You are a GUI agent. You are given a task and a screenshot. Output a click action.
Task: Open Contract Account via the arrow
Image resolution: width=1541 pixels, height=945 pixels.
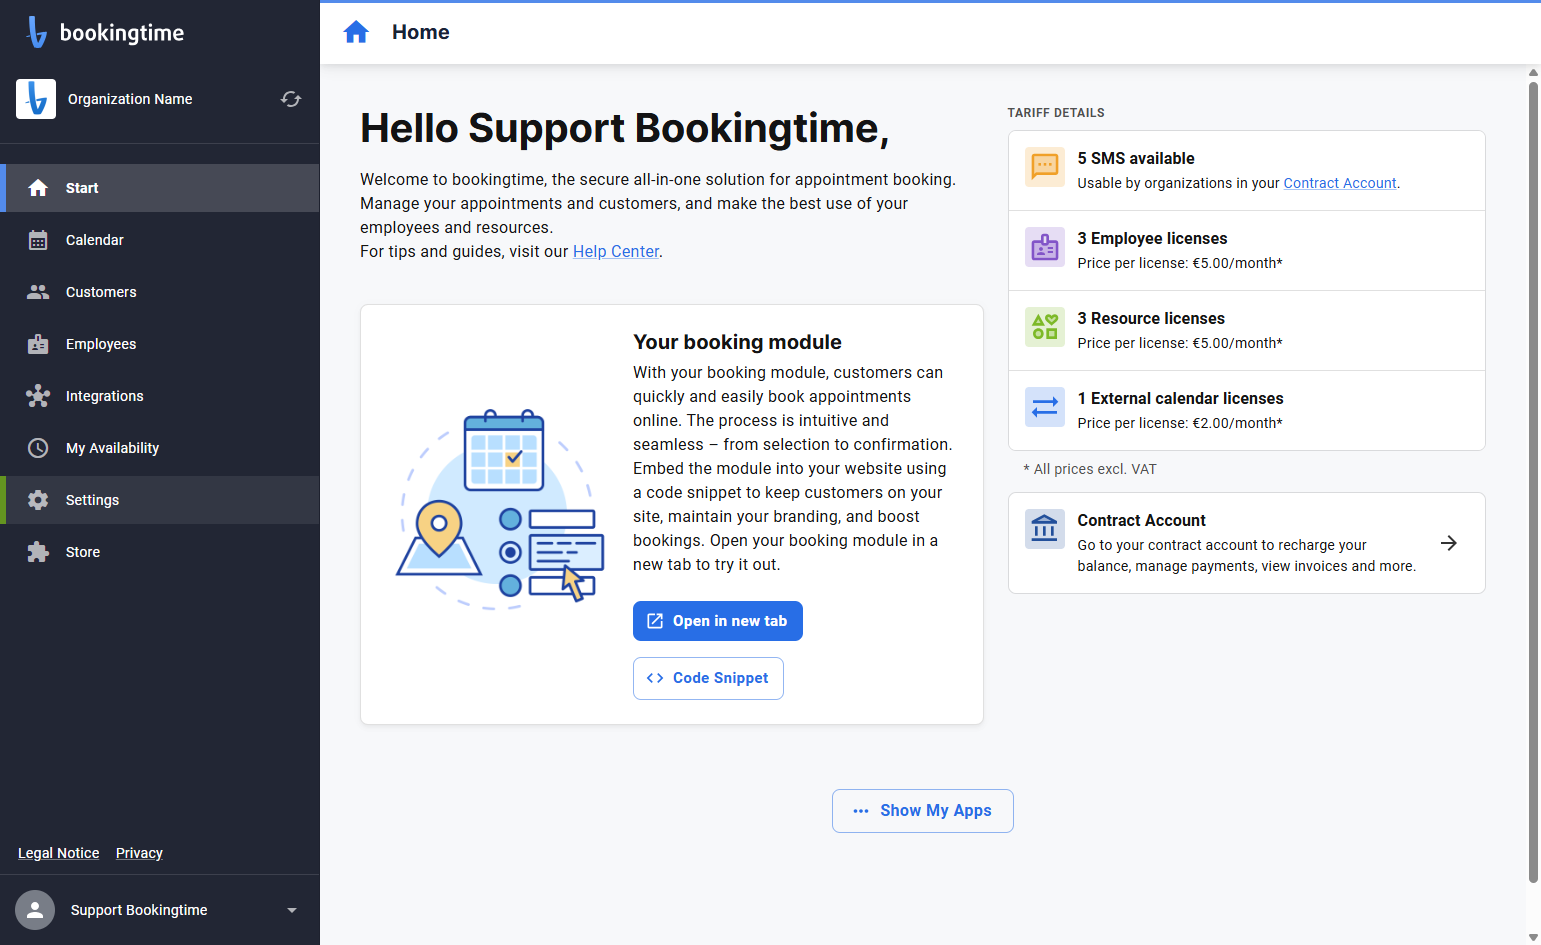pyautogui.click(x=1448, y=543)
